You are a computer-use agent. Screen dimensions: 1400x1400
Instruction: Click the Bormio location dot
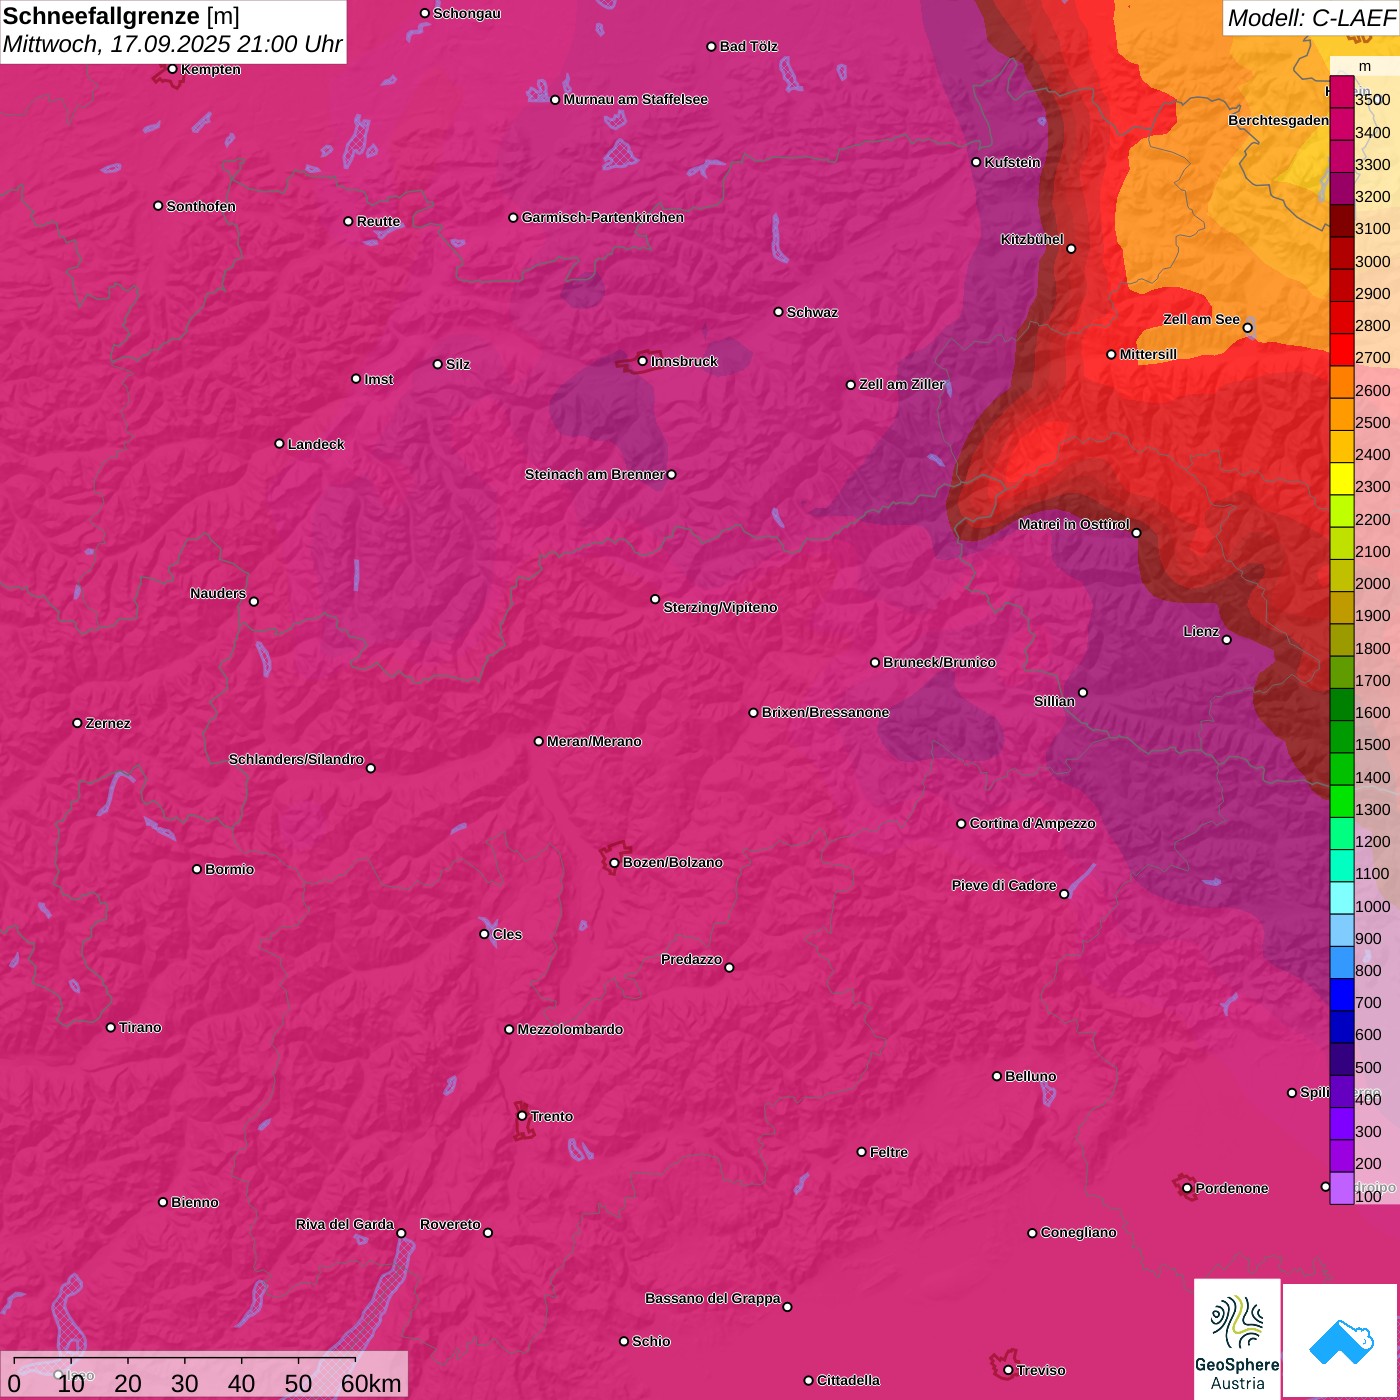tap(197, 869)
